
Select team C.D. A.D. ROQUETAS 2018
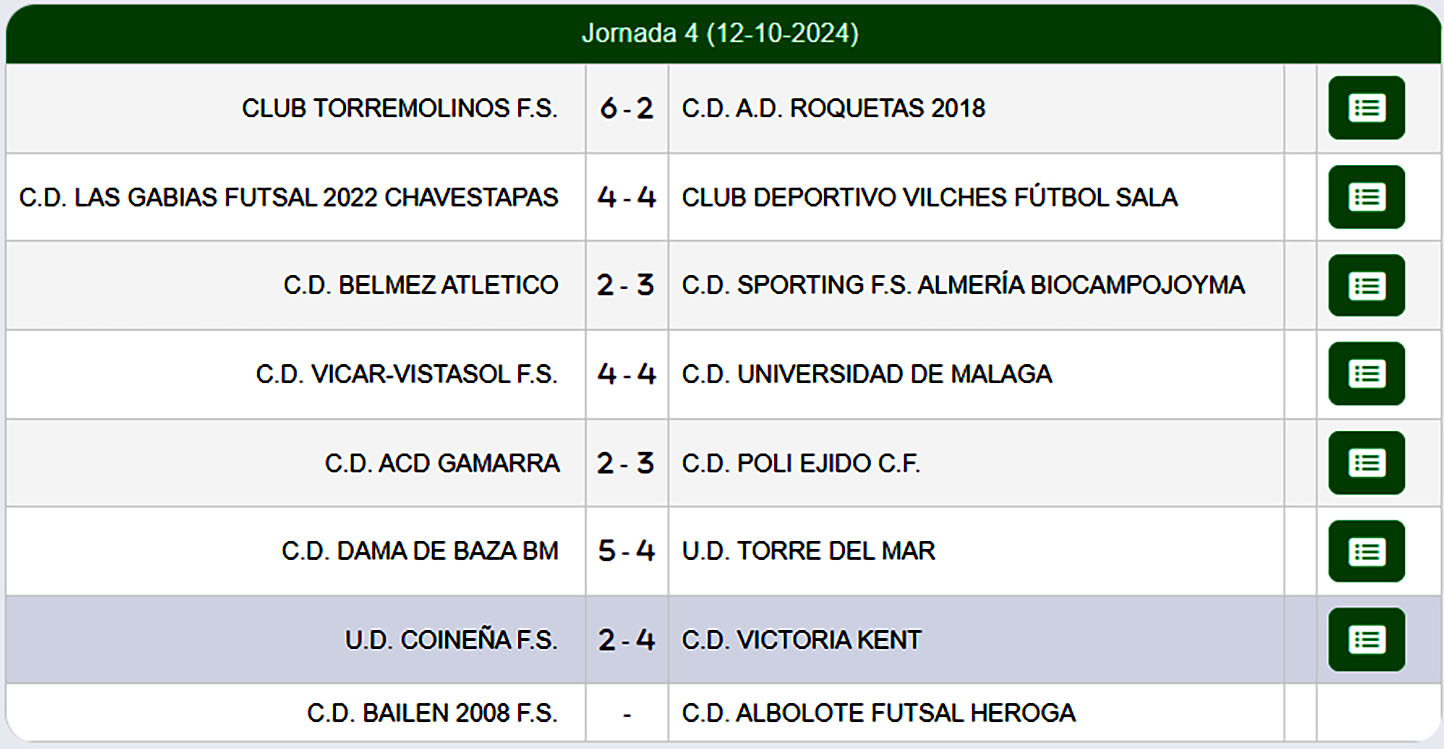(x=833, y=108)
